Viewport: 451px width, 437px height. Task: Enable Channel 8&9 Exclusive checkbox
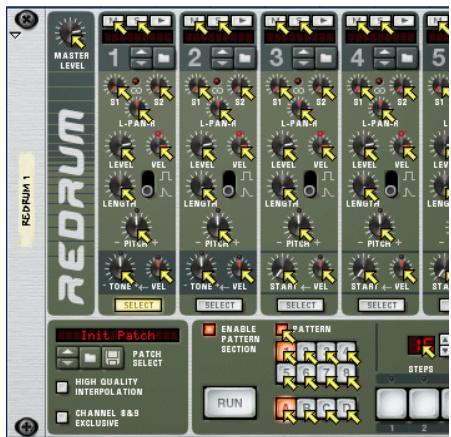62,417
